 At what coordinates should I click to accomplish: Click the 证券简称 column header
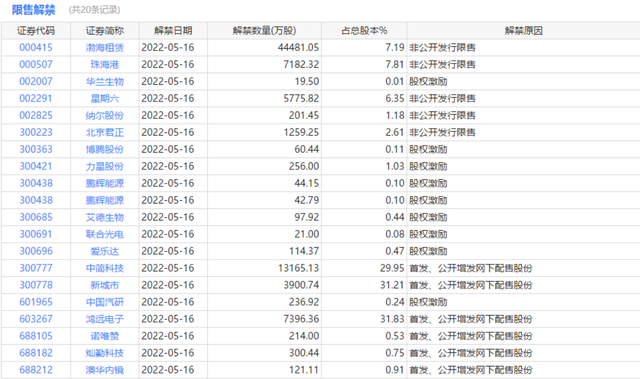(104, 31)
